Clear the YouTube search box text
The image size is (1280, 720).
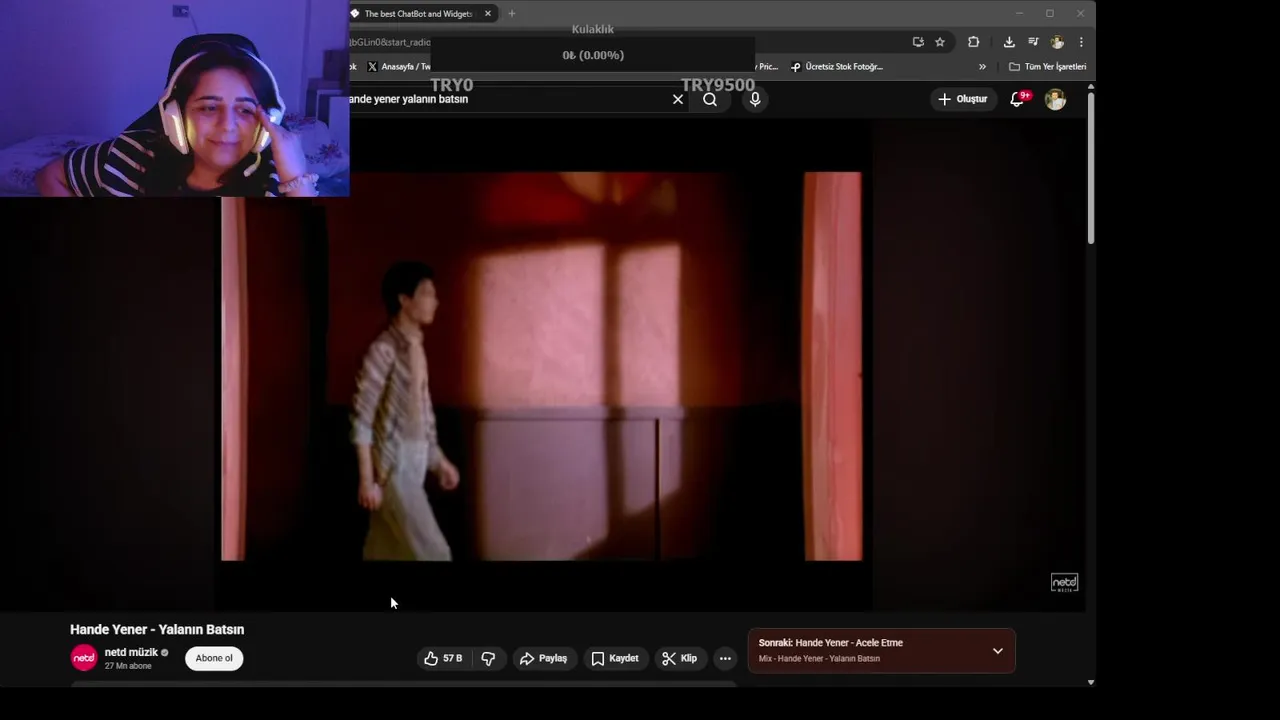coord(678,99)
